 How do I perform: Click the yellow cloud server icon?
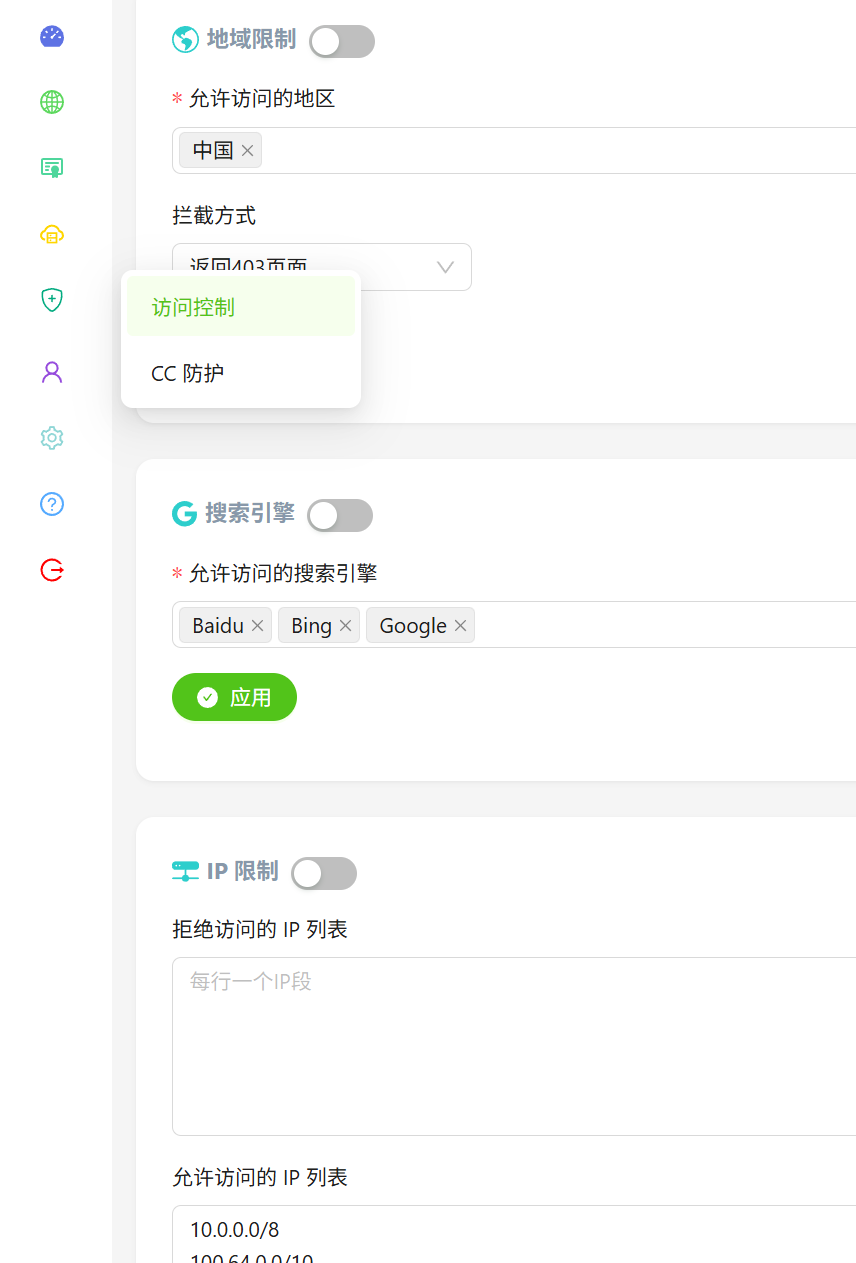(x=51, y=234)
